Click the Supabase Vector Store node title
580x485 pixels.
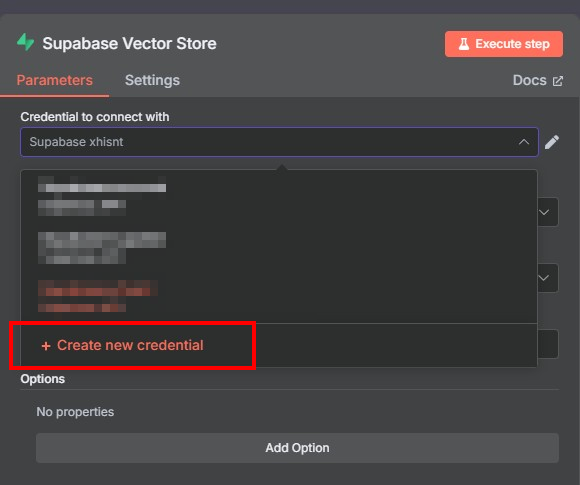click(x=129, y=43)
